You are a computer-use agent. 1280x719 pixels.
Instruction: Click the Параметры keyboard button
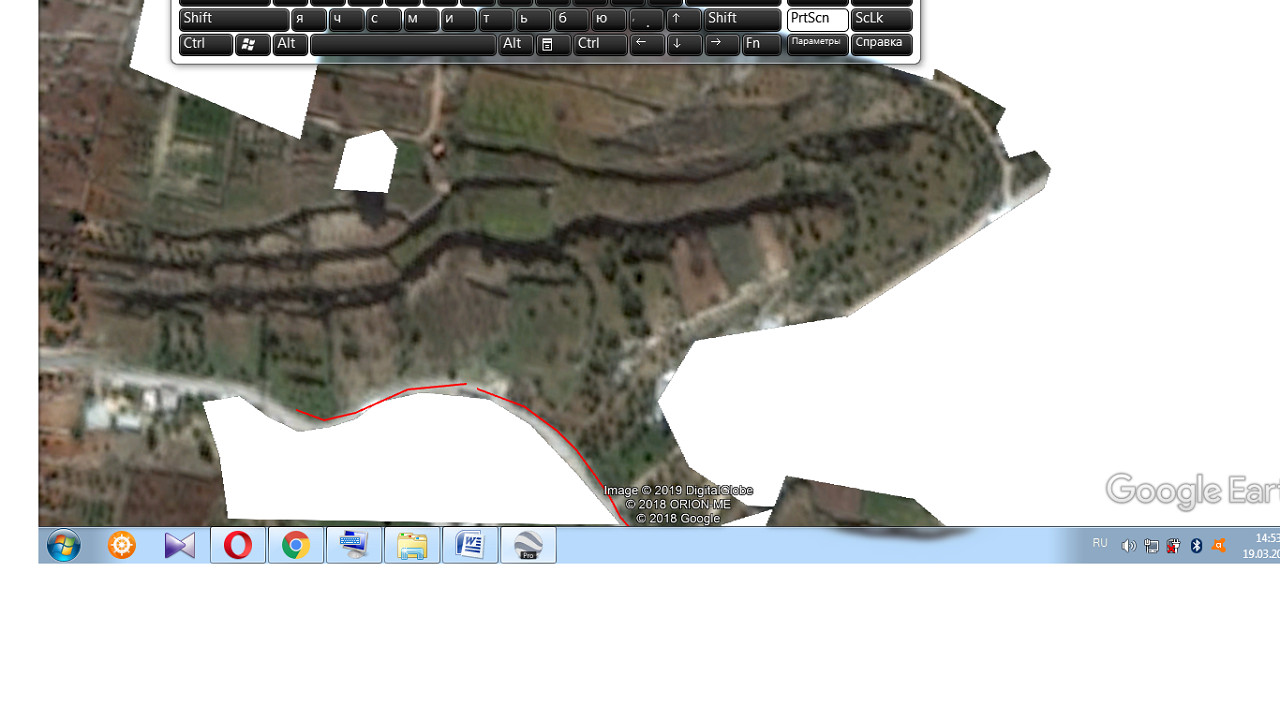(x=817, y=43)
